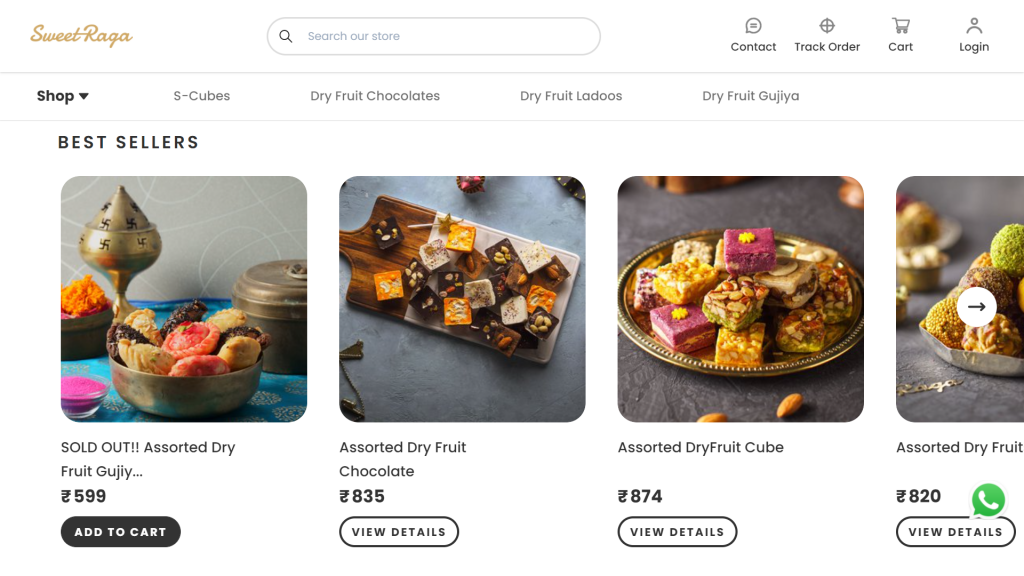1024x576 pixels.
Task: Open WhatsApp chat bubble icon
Action: (x=988, y=500)
